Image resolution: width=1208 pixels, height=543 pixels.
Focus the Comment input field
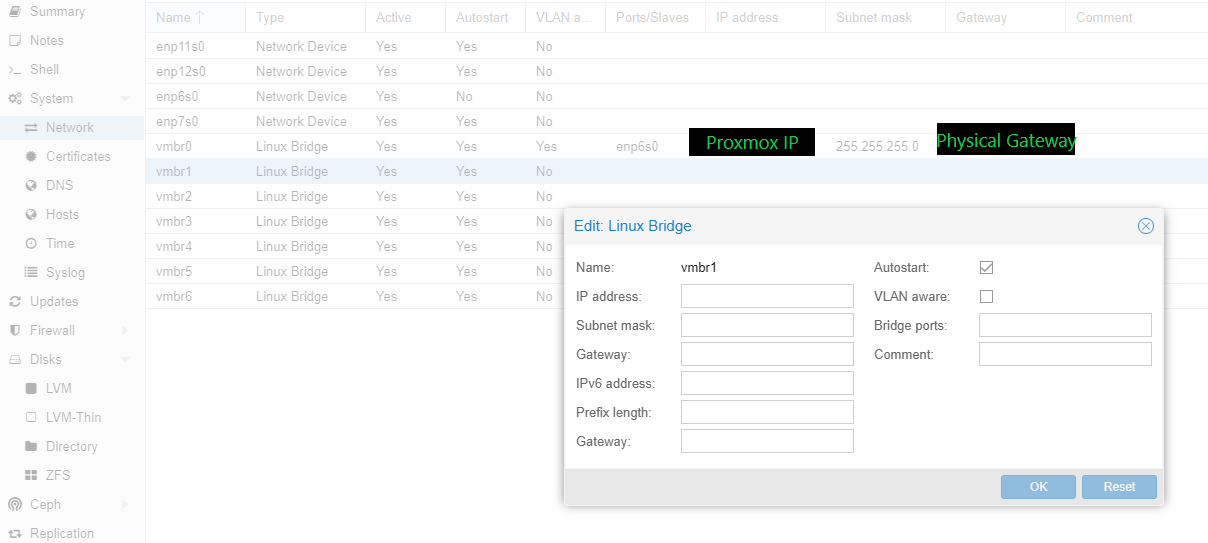(1065, 354)
